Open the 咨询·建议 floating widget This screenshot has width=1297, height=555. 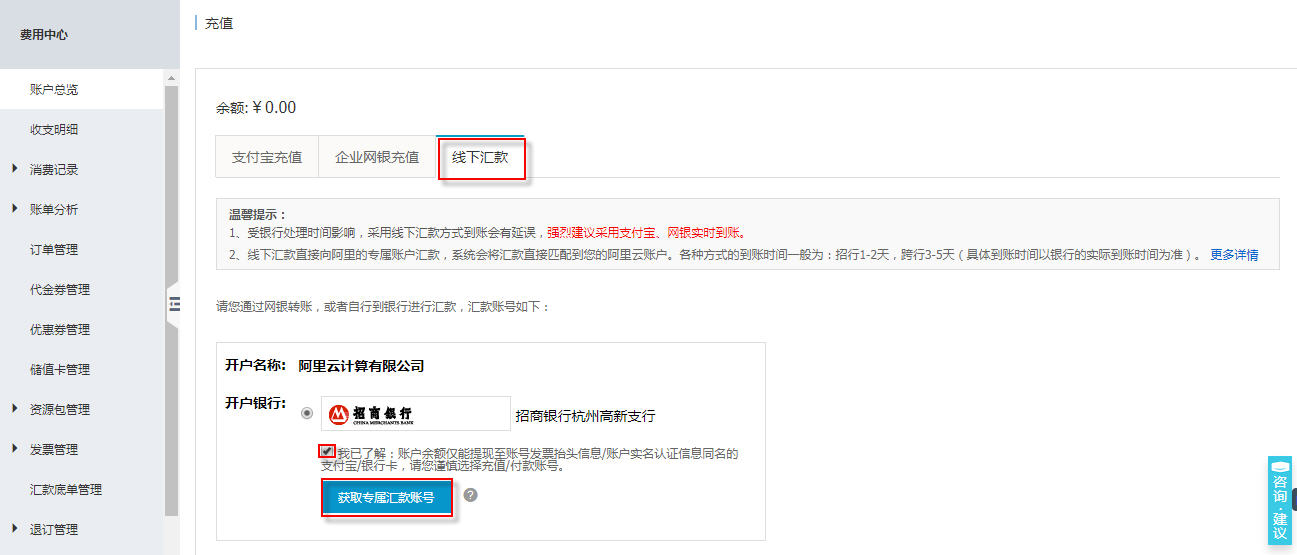pos(1280,501)
